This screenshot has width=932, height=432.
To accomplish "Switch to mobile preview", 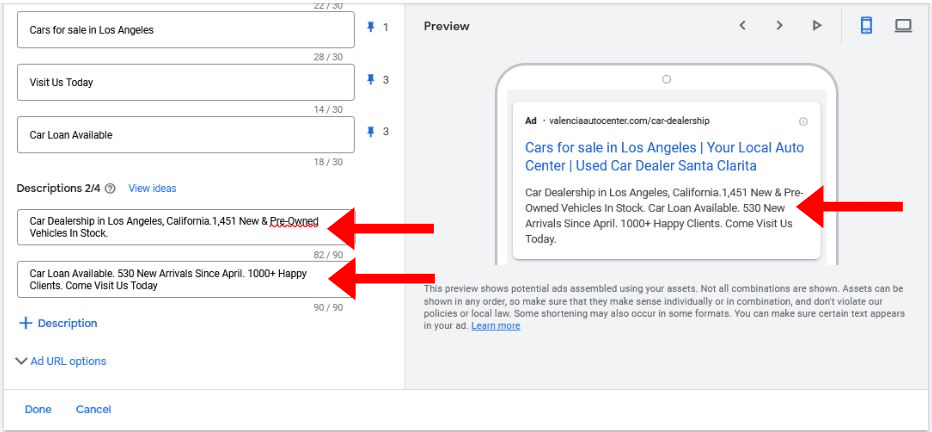I will [x=866, y=26].
